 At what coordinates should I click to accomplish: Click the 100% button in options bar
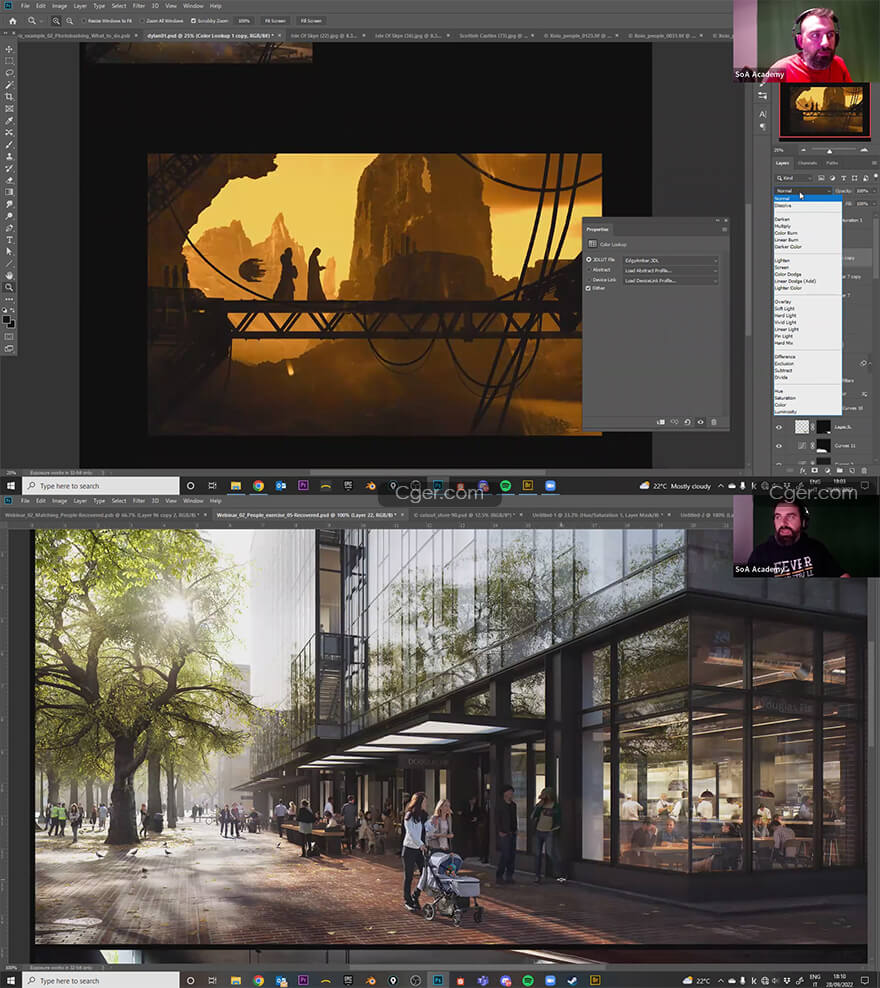pos(244,21)
